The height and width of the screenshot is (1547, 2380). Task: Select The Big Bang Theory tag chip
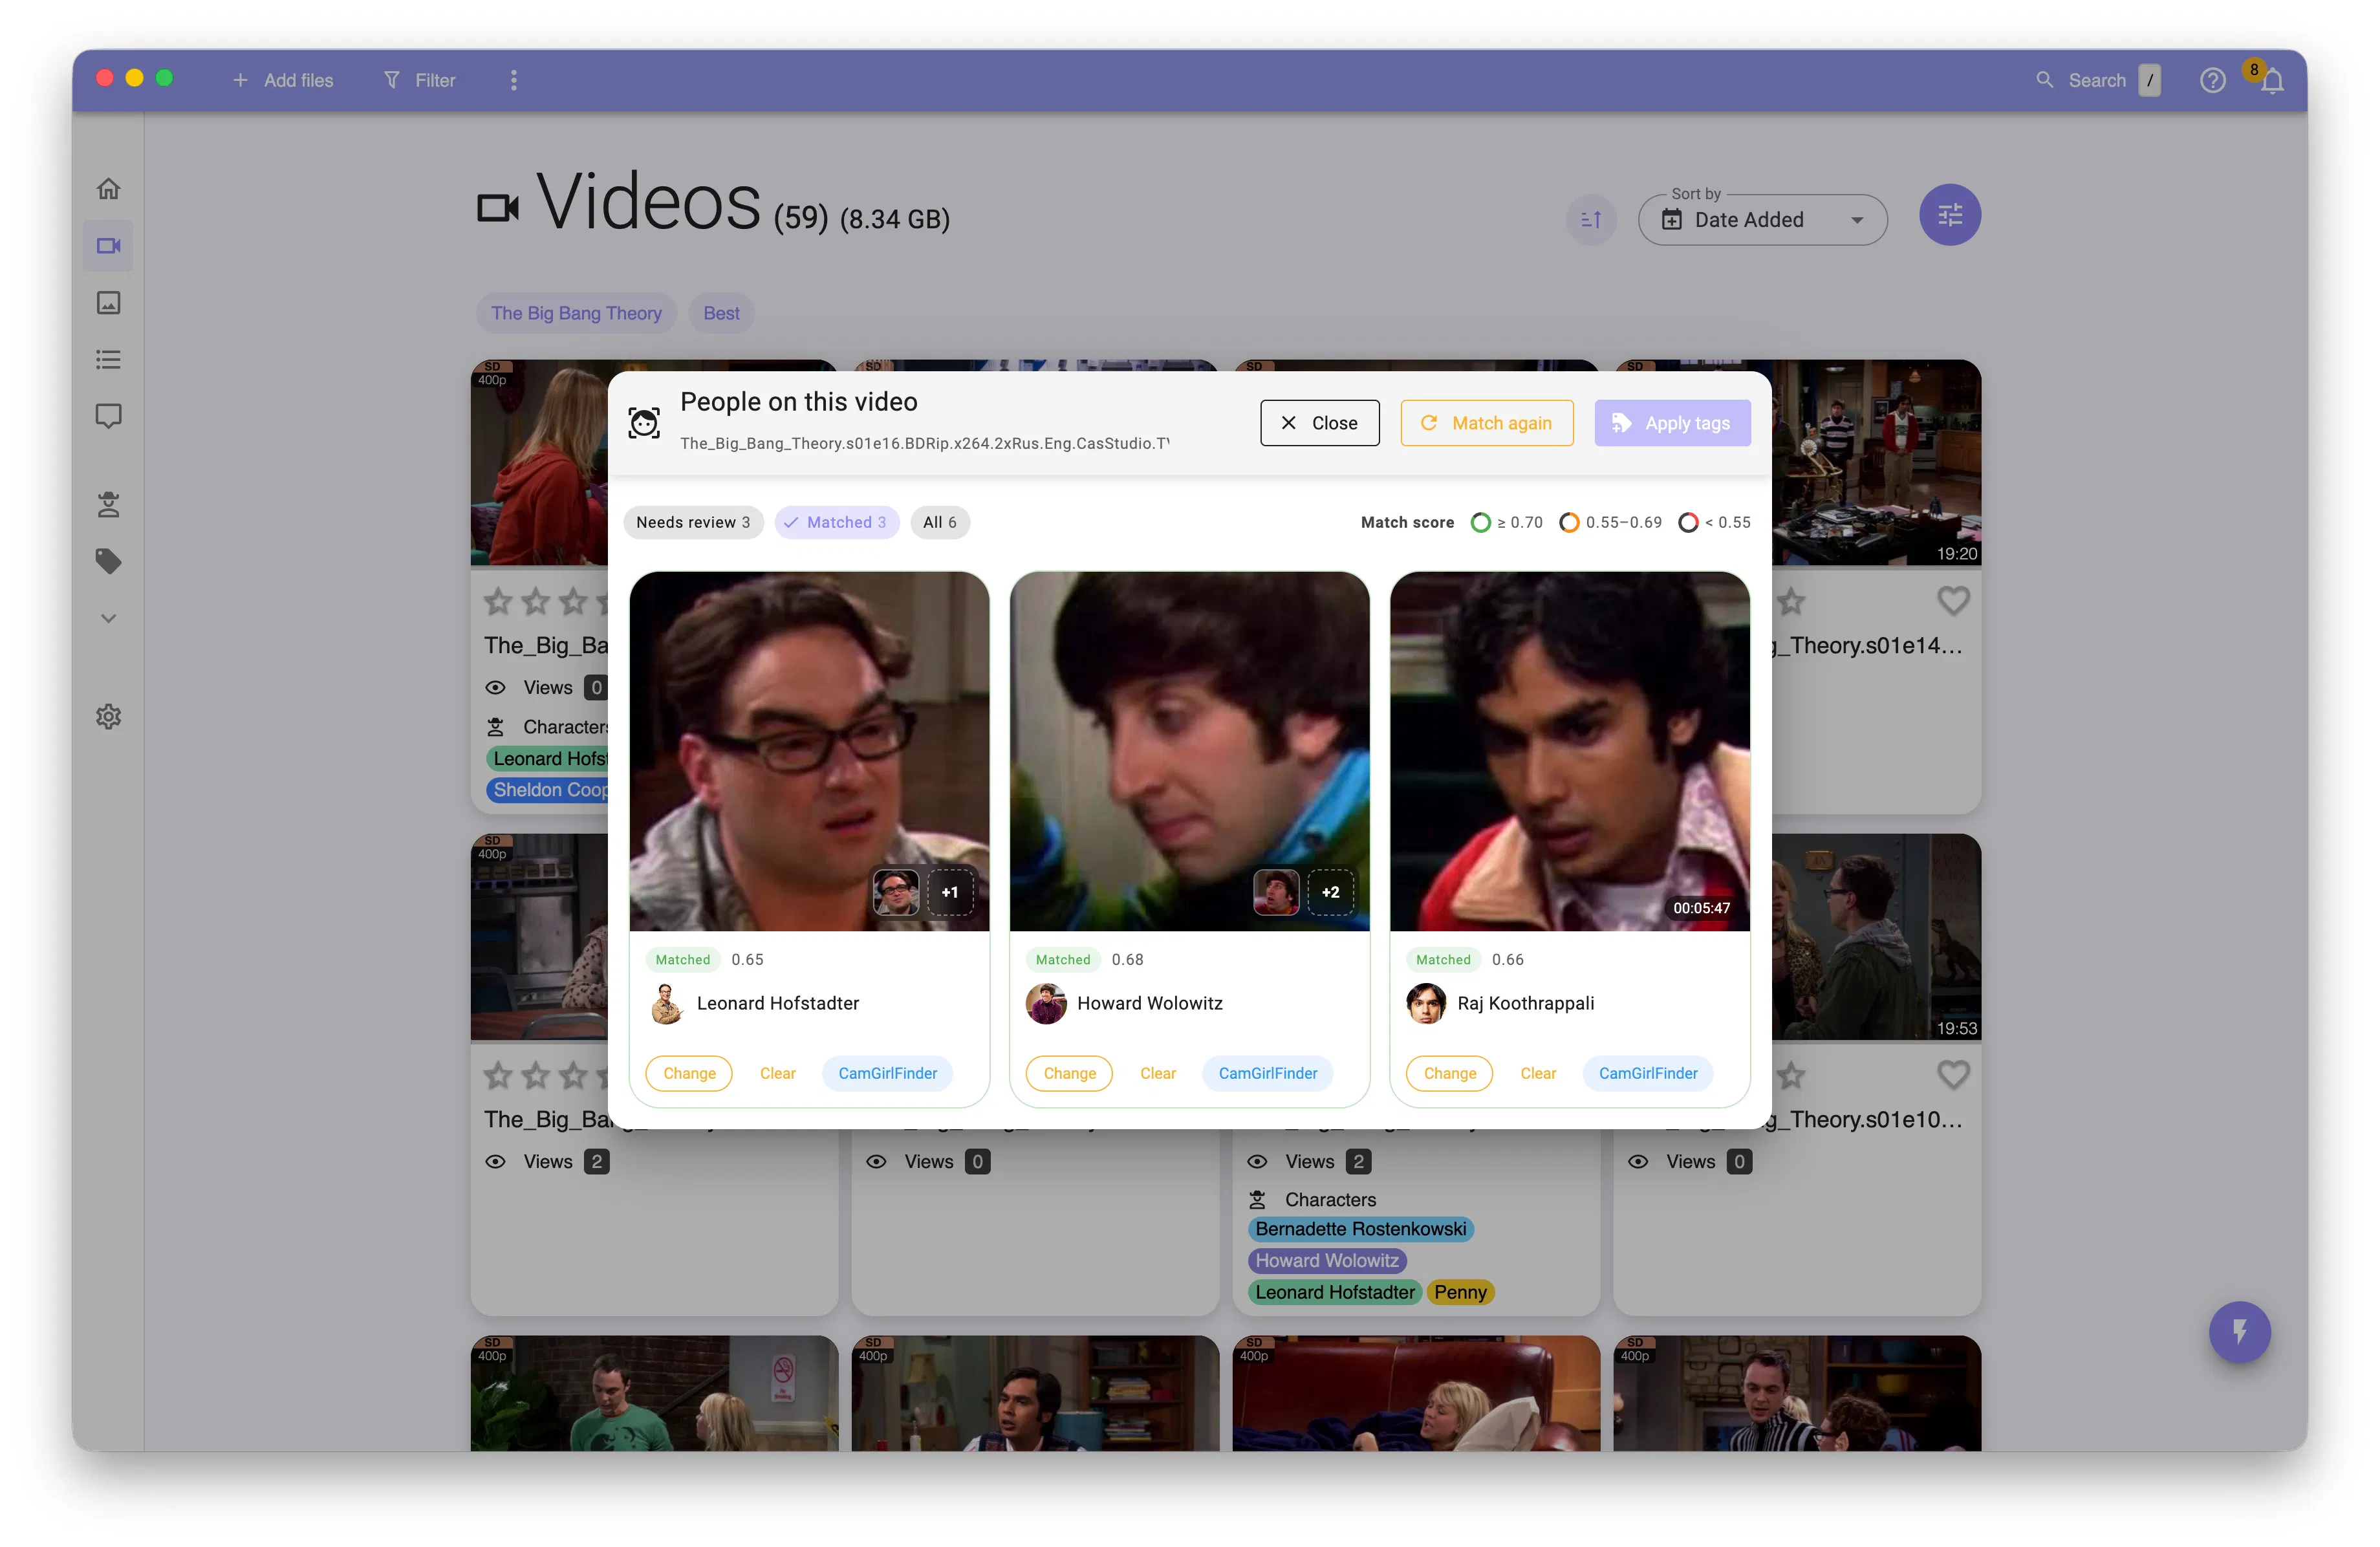(576, 313)
